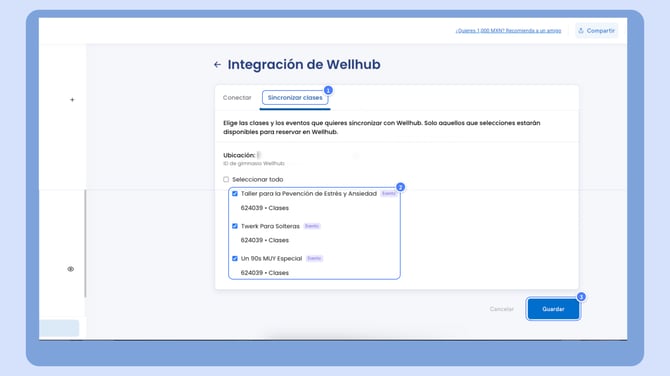
Task: Open the Conectar tab
Action: 237,97
